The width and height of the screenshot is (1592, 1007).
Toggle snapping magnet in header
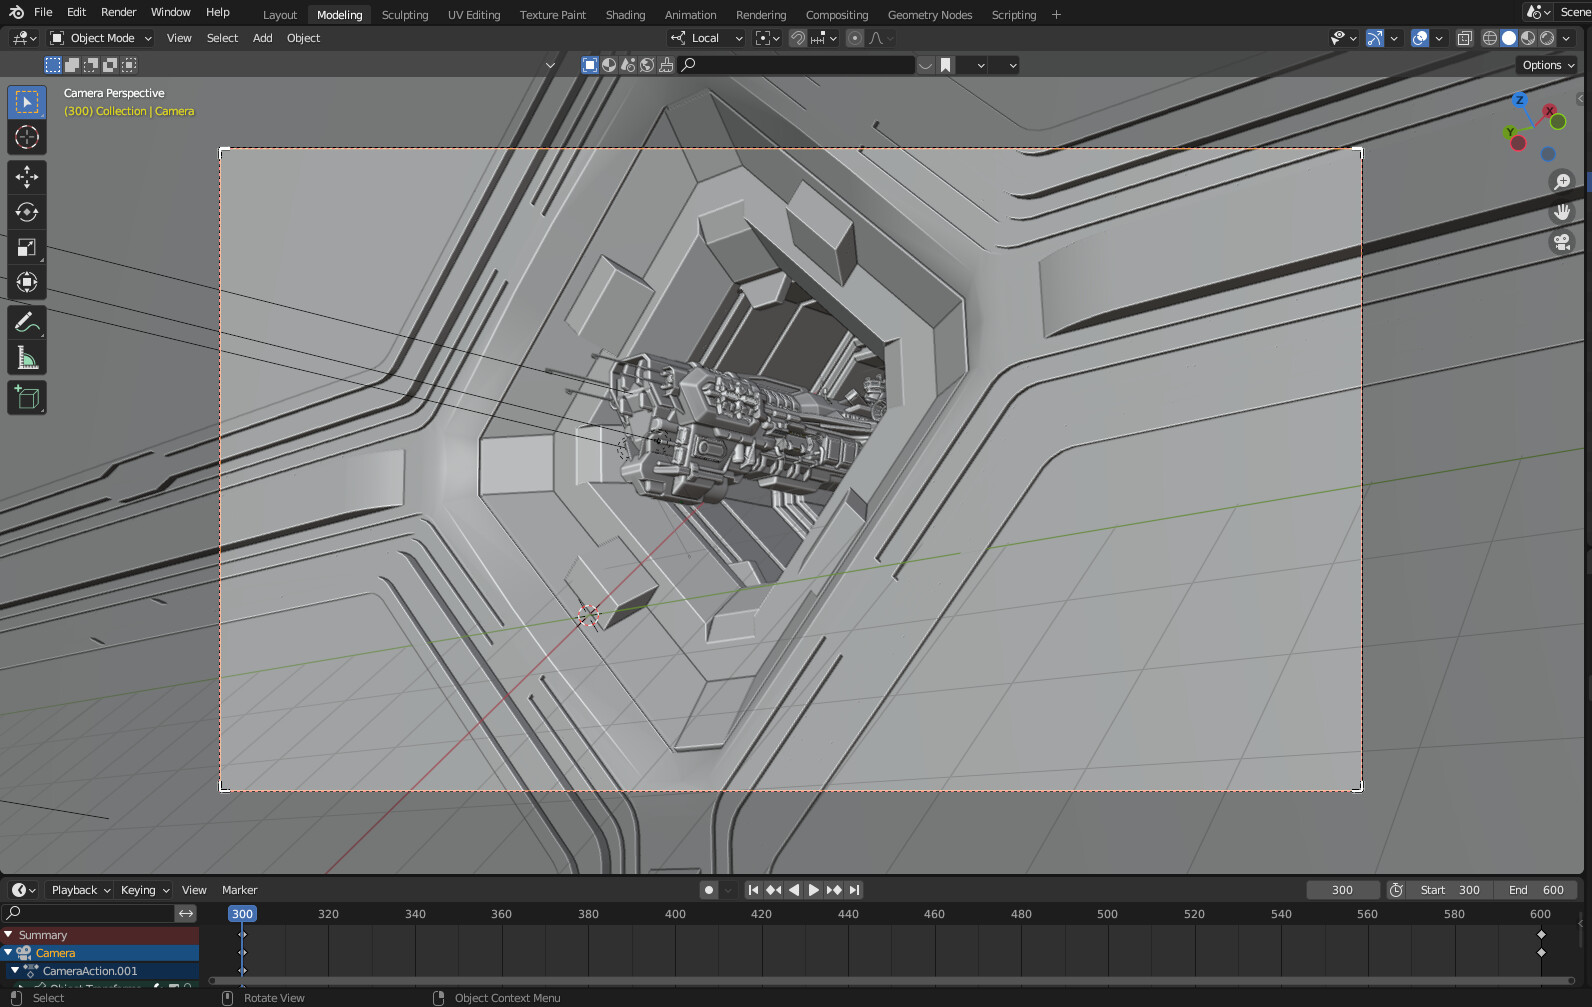point(797,38)
